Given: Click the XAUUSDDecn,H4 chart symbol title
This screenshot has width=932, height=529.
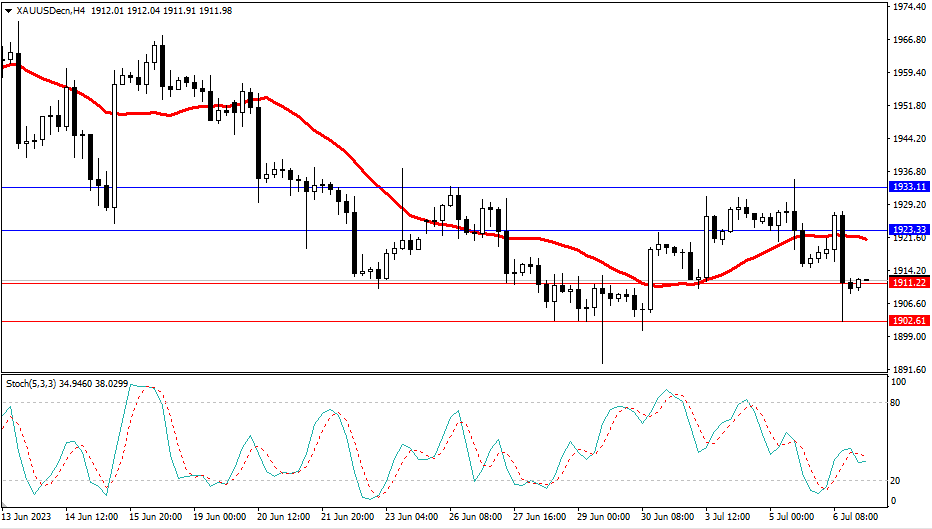Looking at the screenshot, I should 45,9.
